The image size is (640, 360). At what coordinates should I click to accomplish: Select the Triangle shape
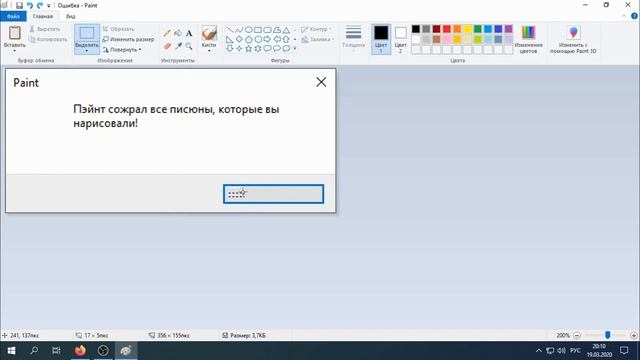click(286, 30)
